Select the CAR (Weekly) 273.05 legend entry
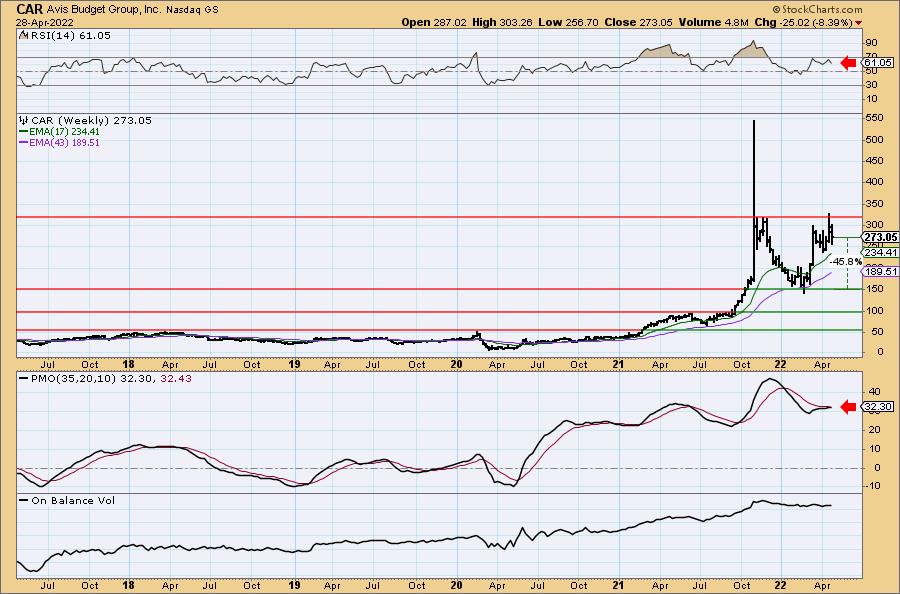900x594 pixels. click(91, 121)
